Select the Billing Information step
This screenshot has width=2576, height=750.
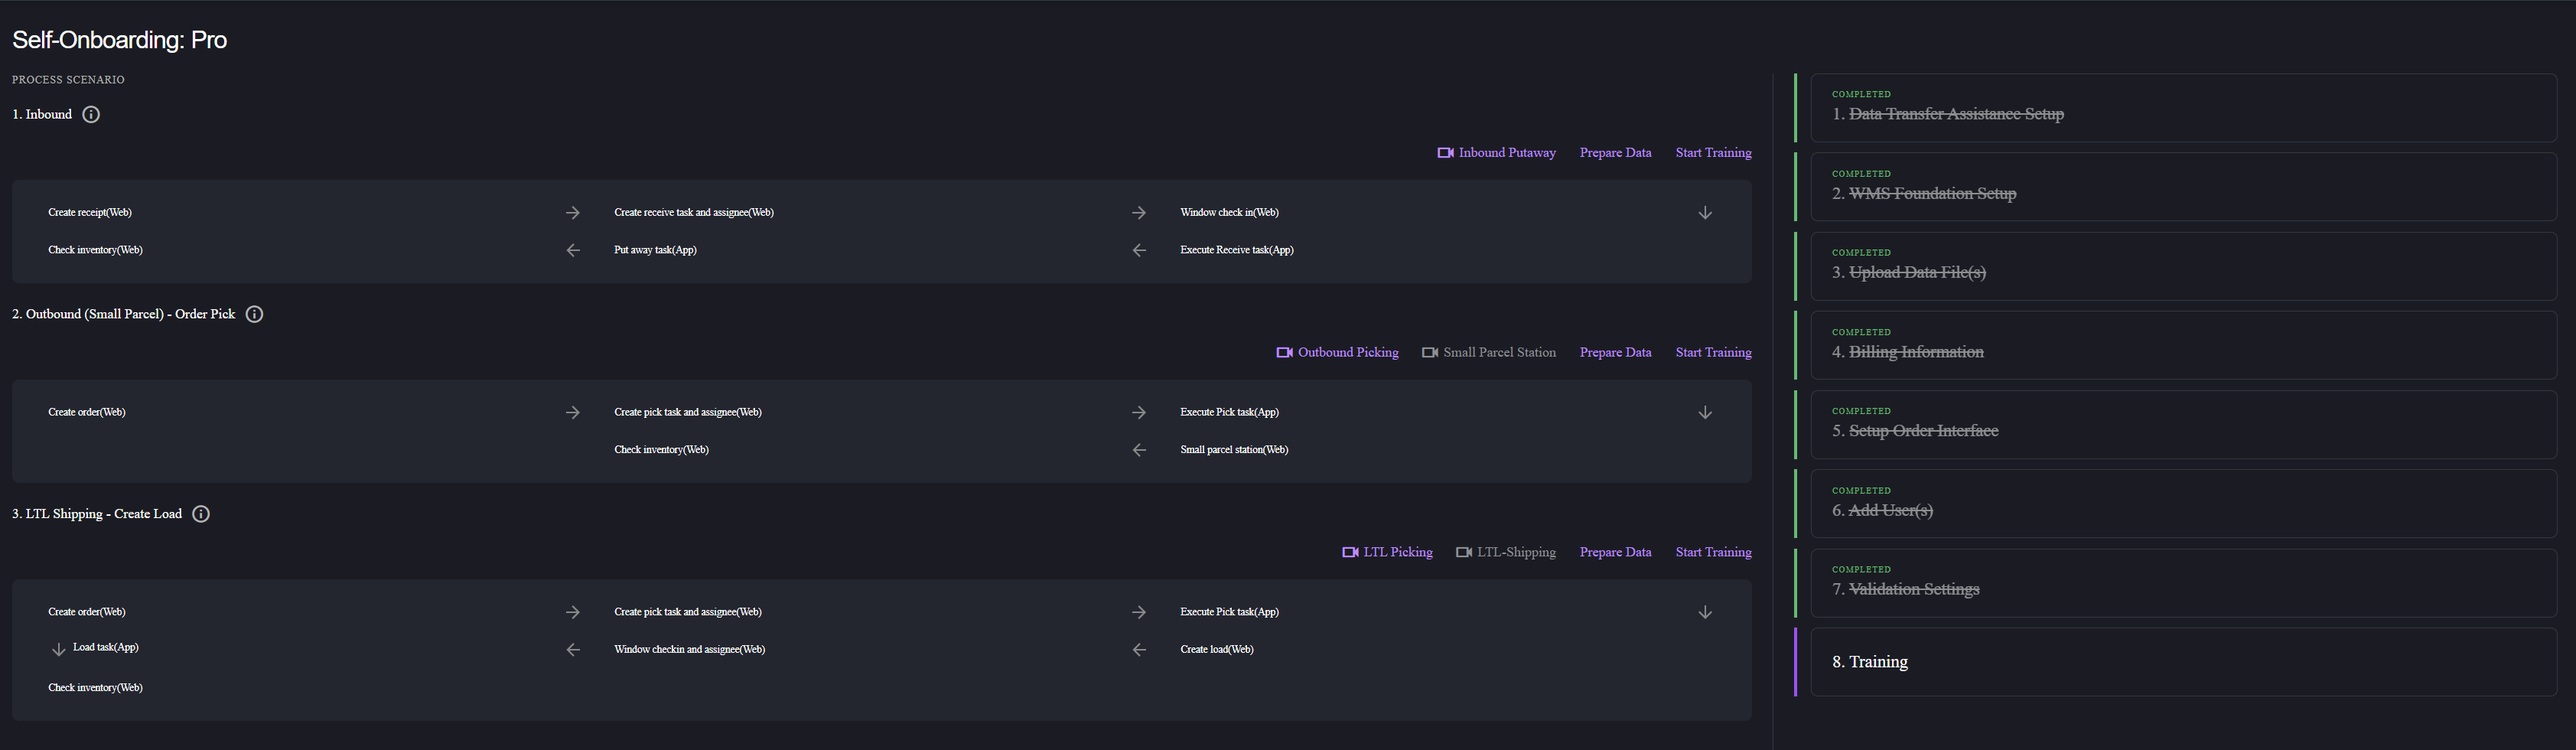click(x=1915, y=352)
